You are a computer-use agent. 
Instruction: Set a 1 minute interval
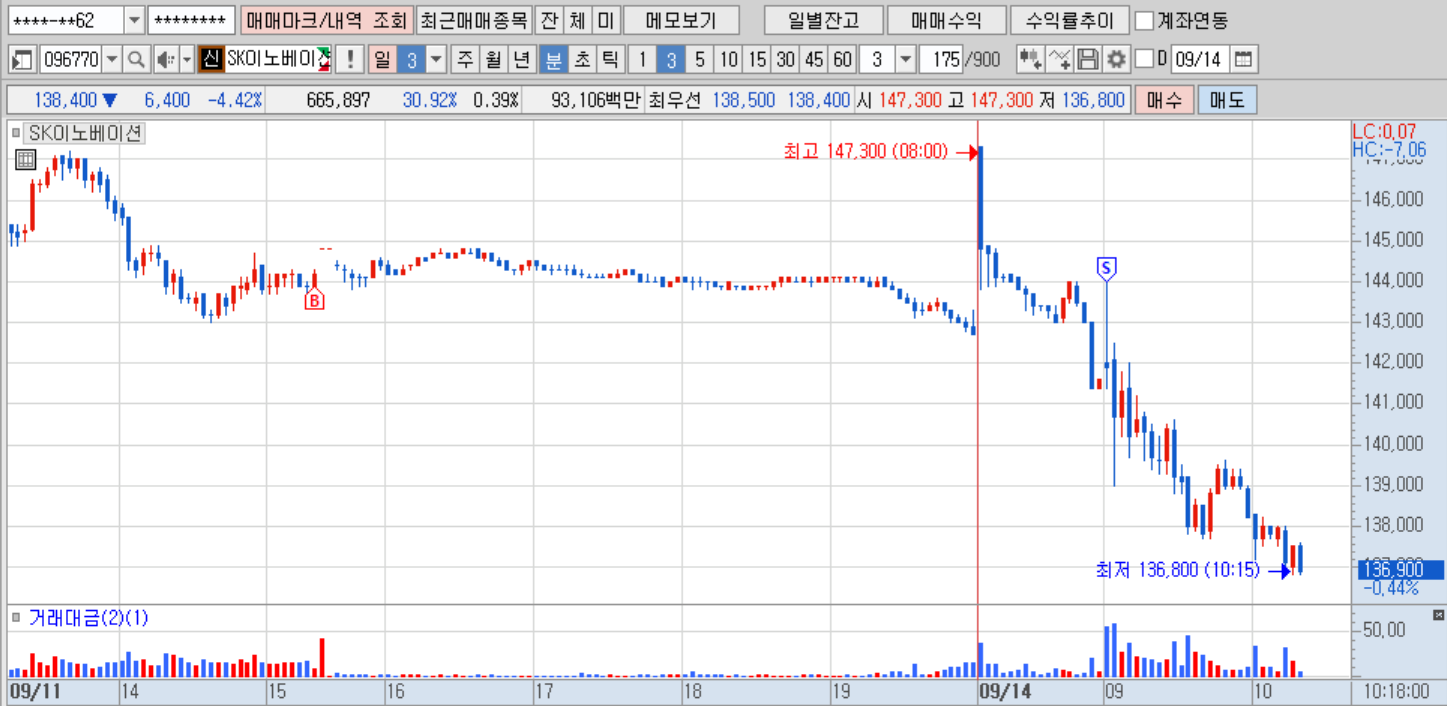click(642, 60)
